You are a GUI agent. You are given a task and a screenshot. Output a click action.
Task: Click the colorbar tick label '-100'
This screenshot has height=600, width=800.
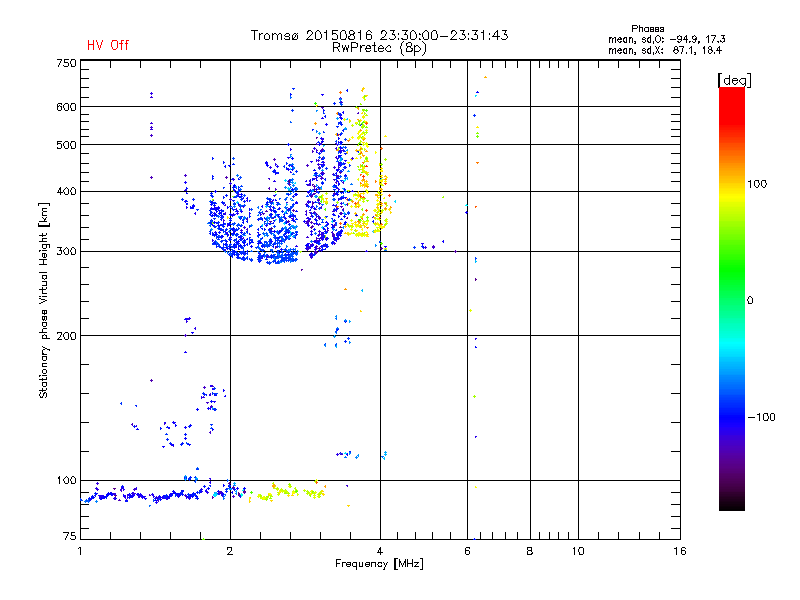(761, 417)
